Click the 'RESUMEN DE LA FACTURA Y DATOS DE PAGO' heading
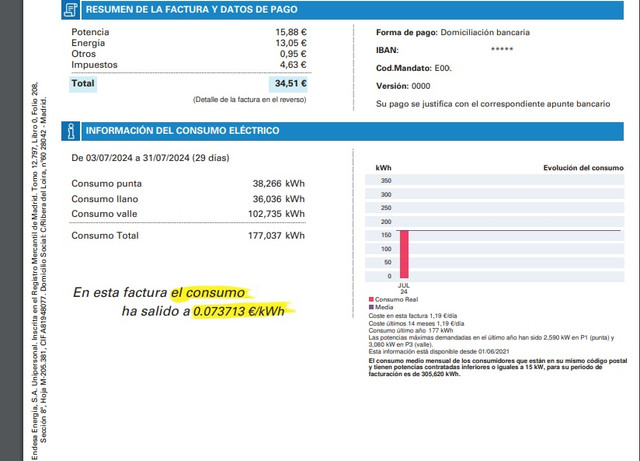Image resolution: width=640 pixels, height=461 pixels. pos(191,9)
